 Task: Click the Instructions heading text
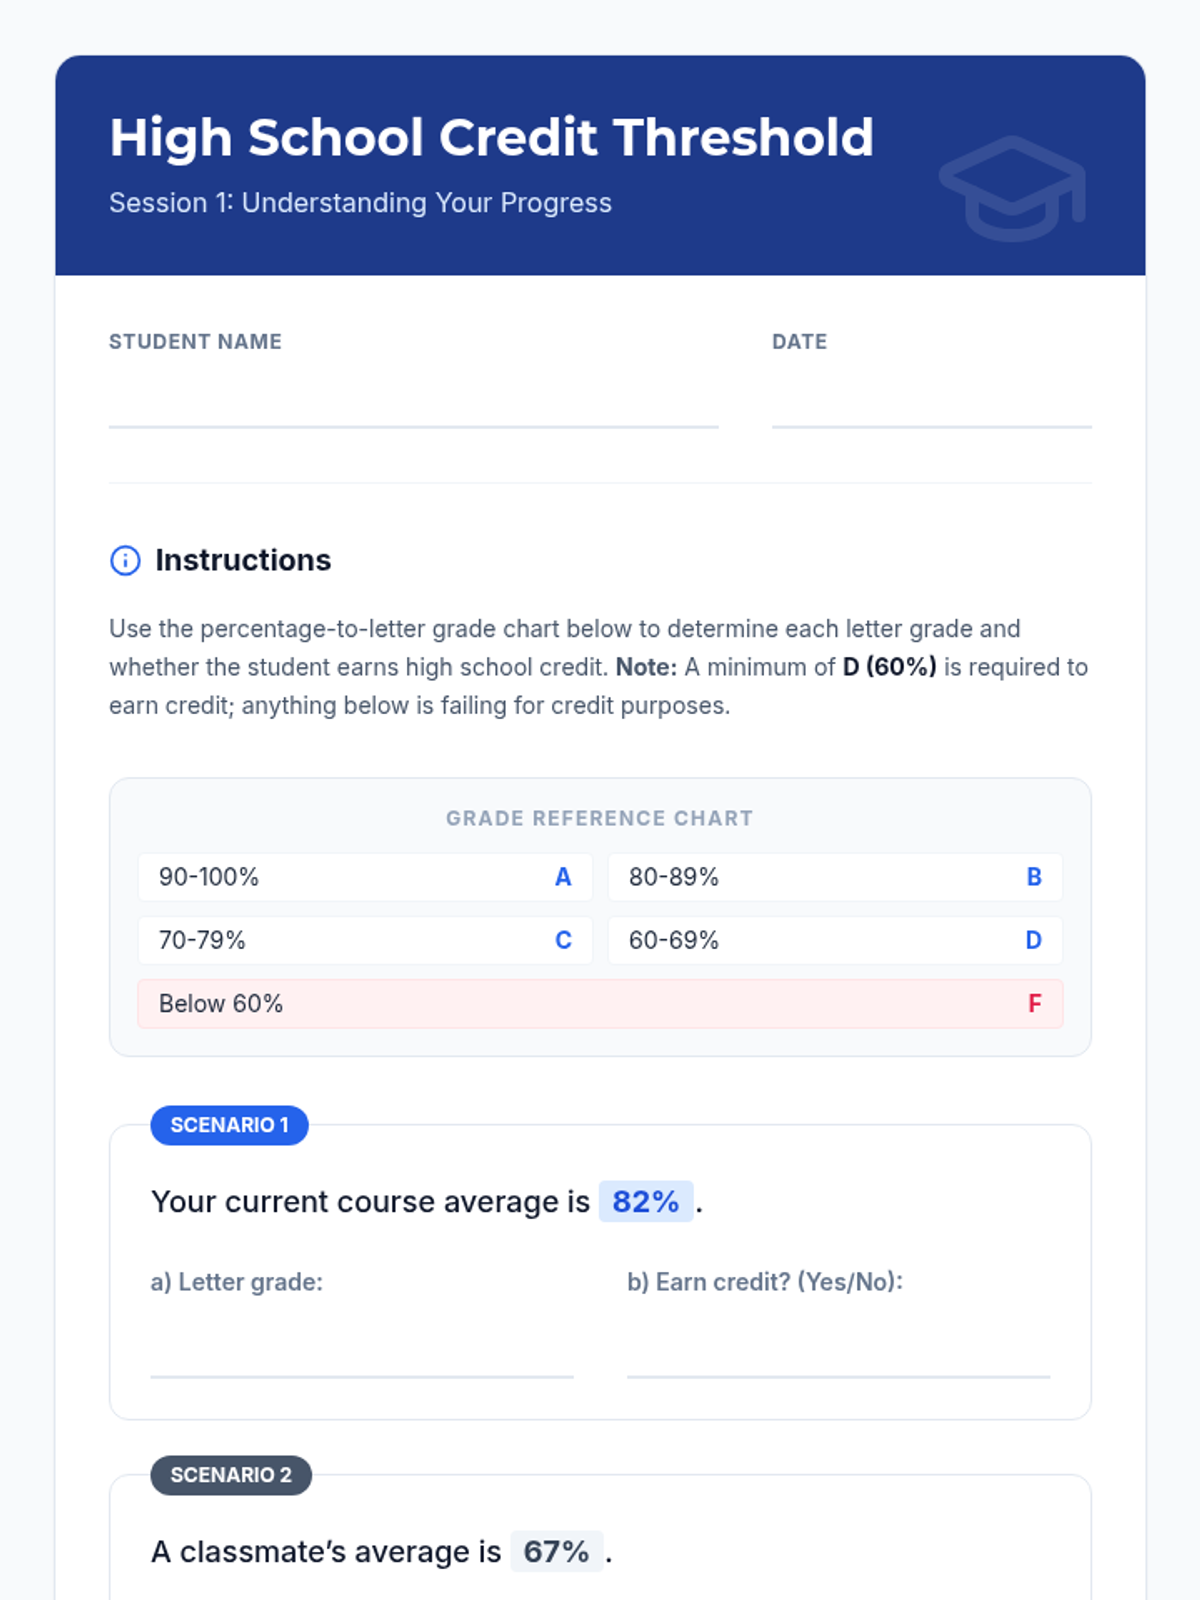[x=243, y=560]
